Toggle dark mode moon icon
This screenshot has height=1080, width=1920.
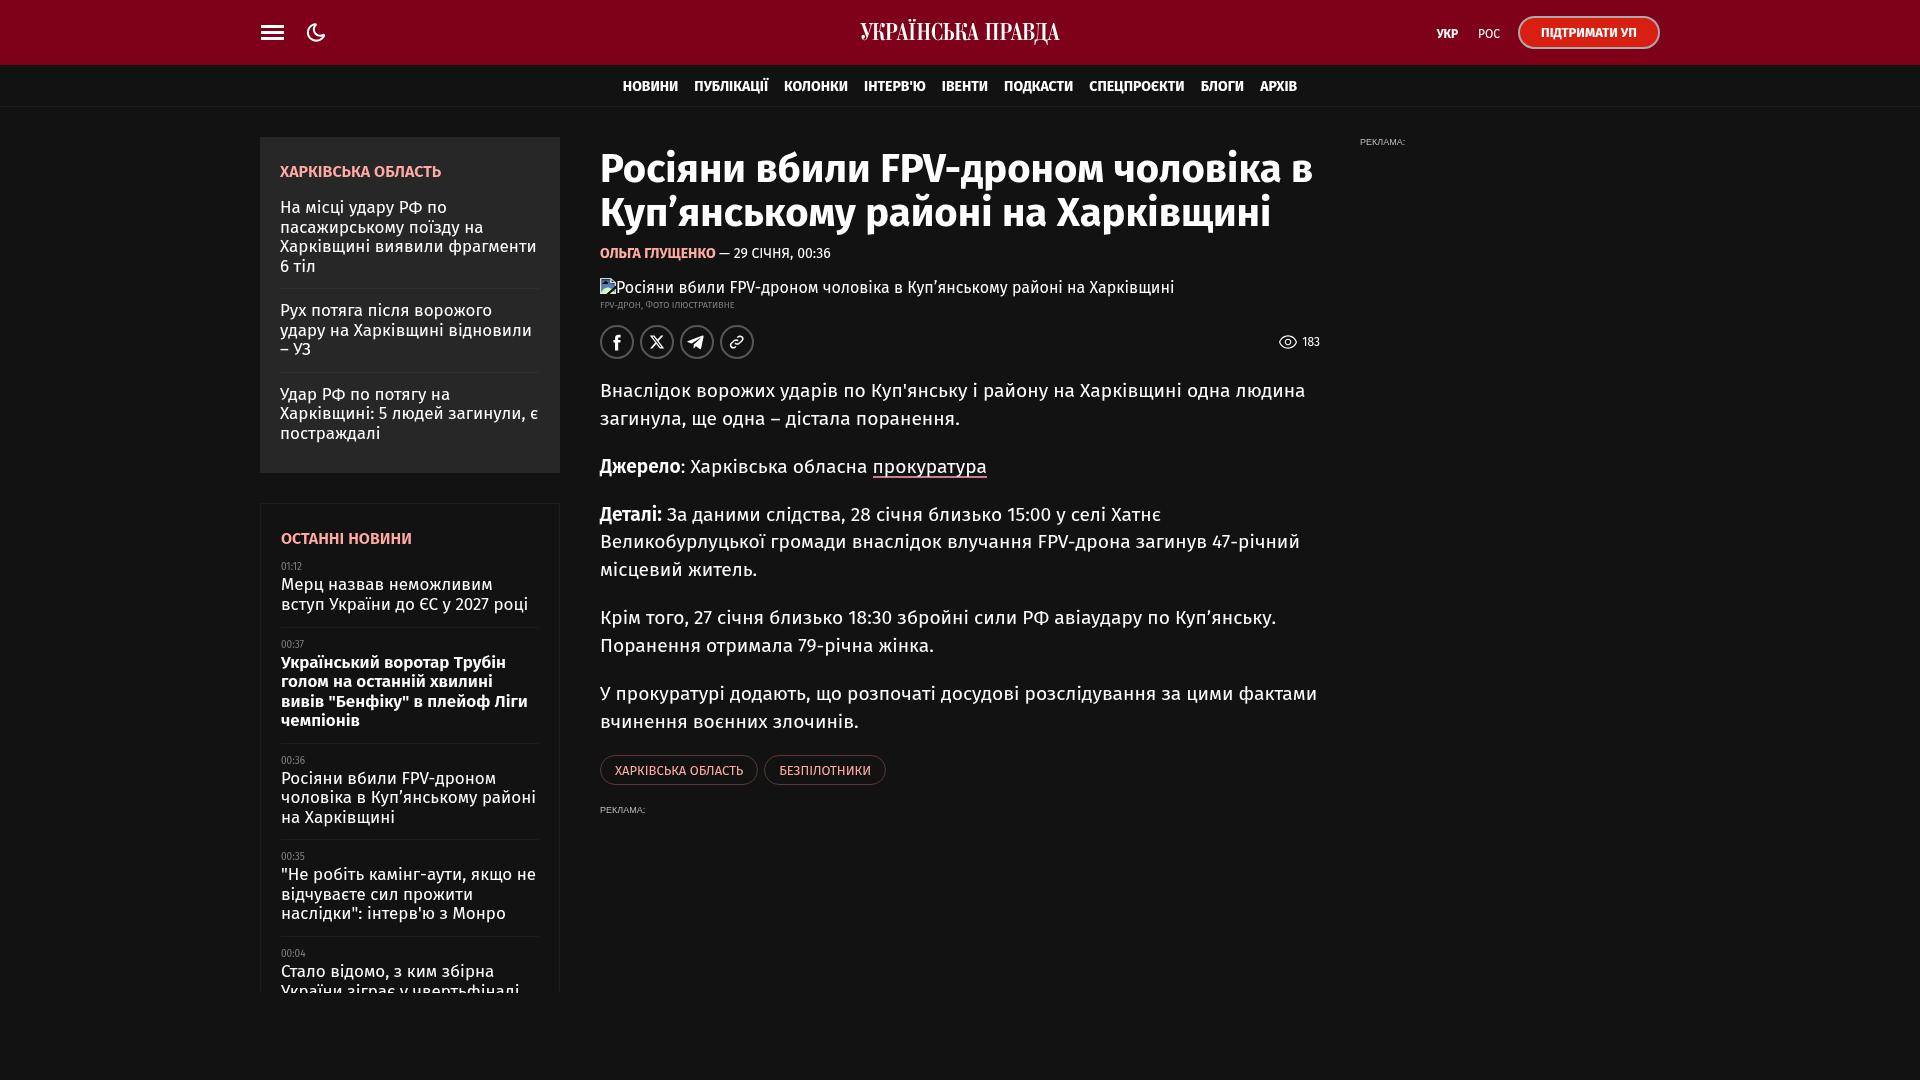point(316,33)
